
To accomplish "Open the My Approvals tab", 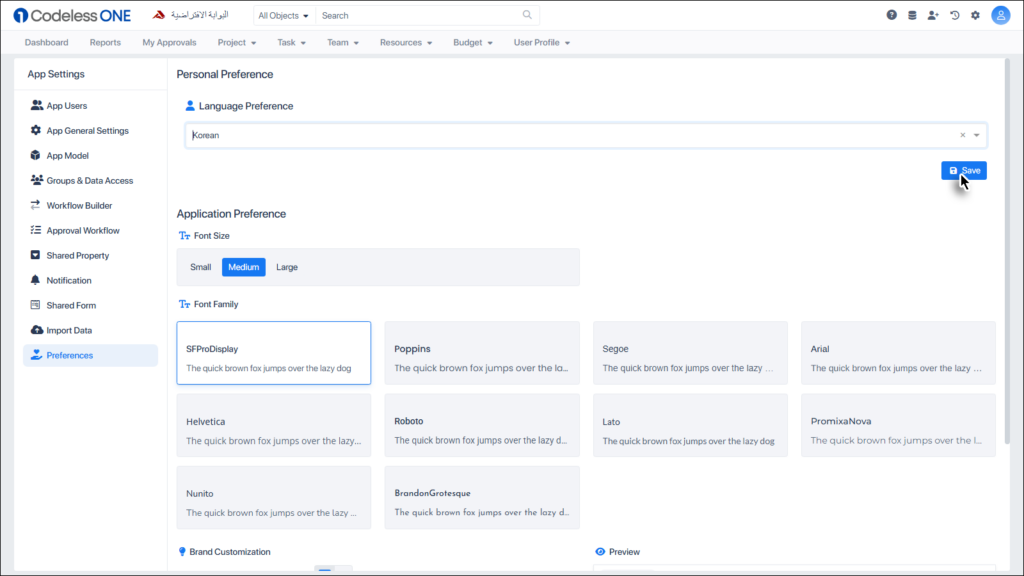I will pyautogui.click(x=169, y=42).
